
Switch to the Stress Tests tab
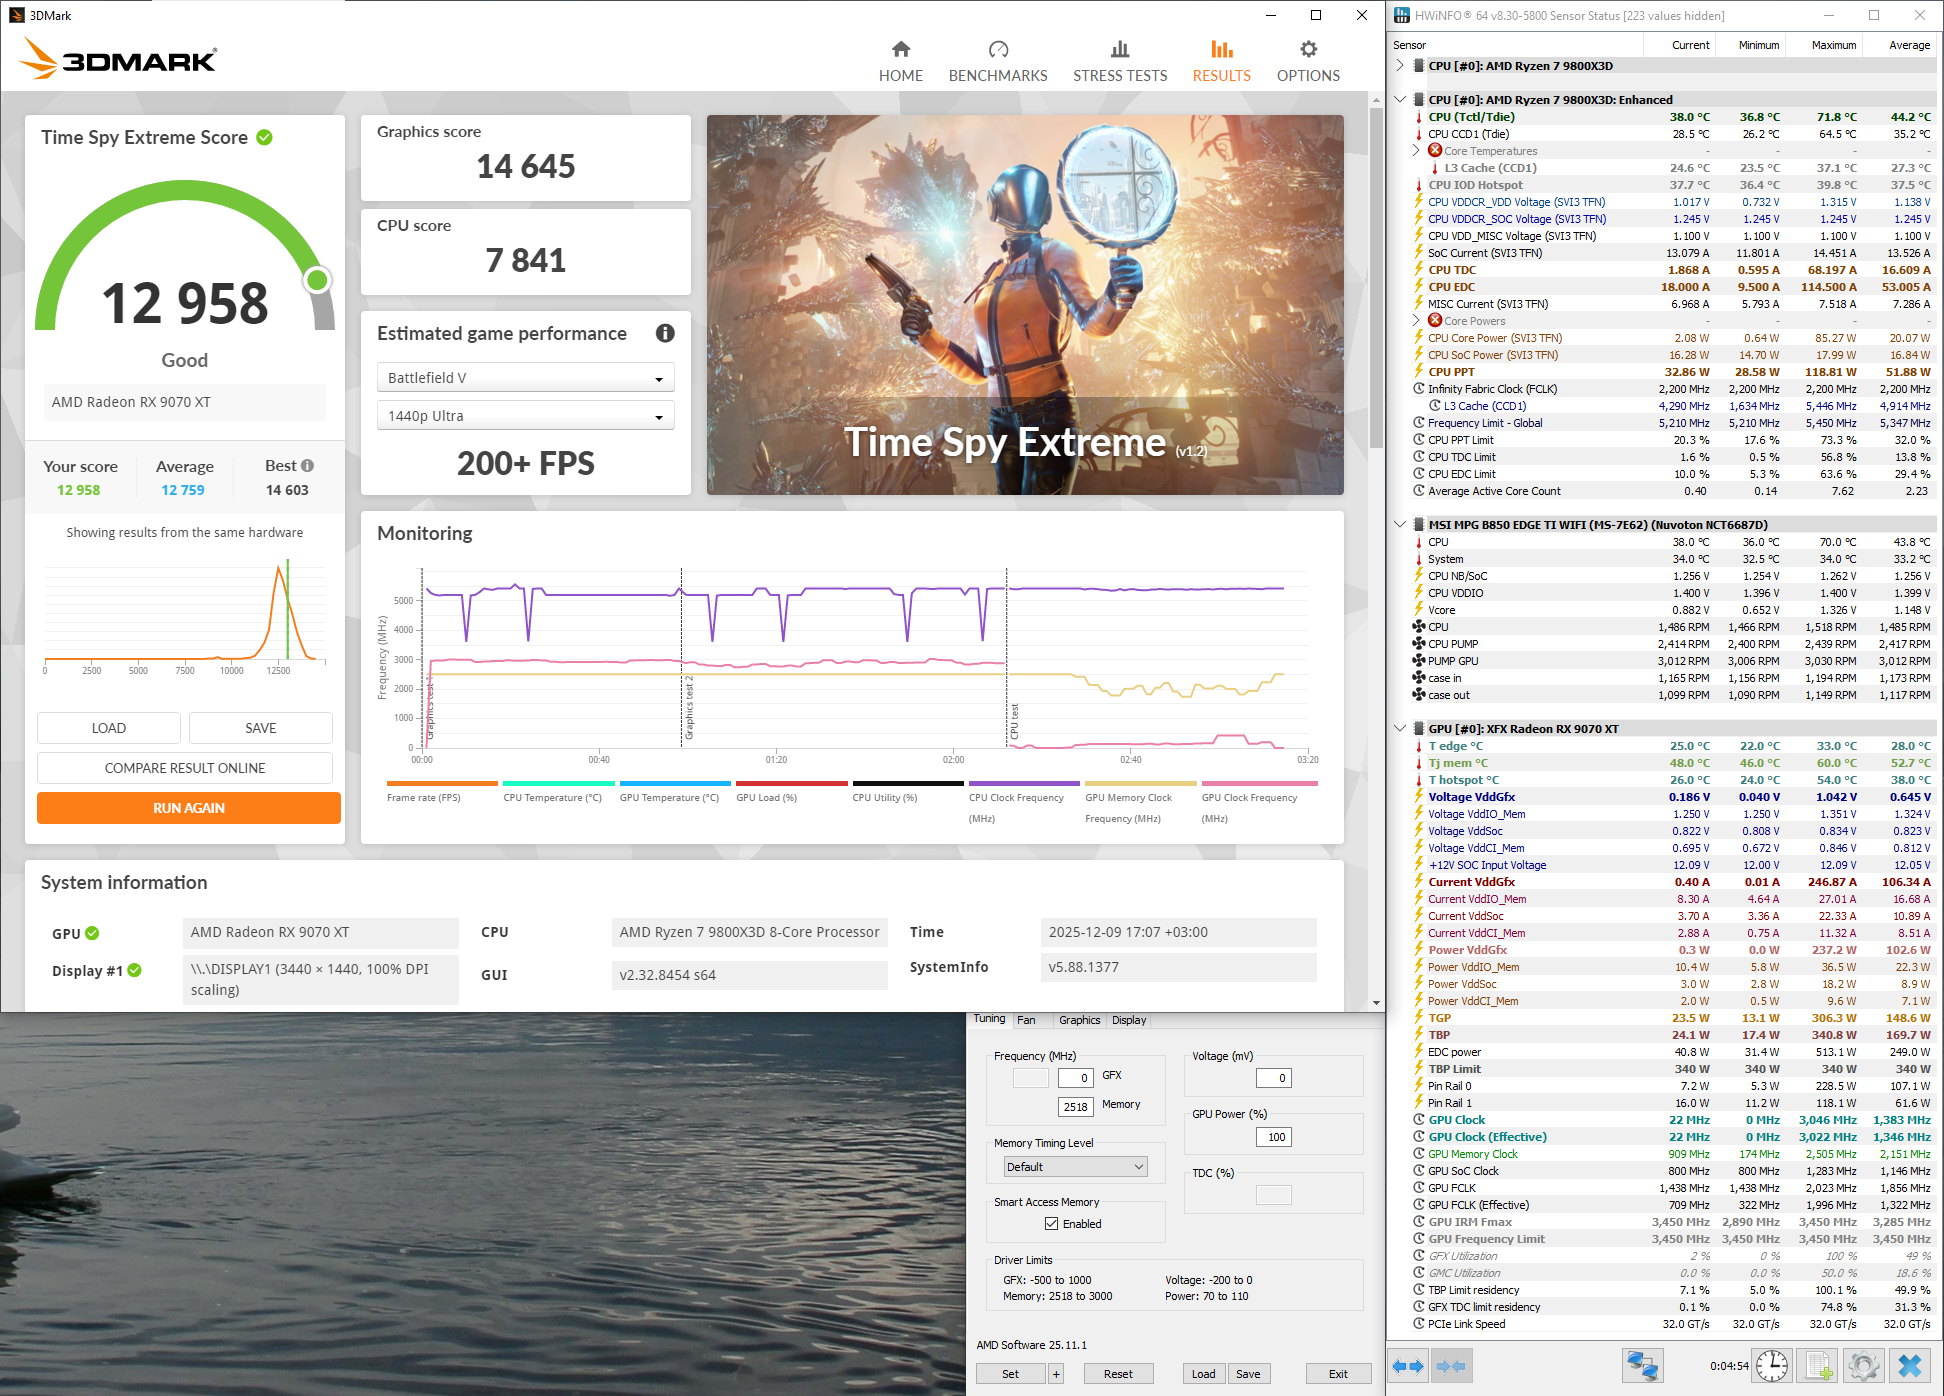coord(1119,60)
